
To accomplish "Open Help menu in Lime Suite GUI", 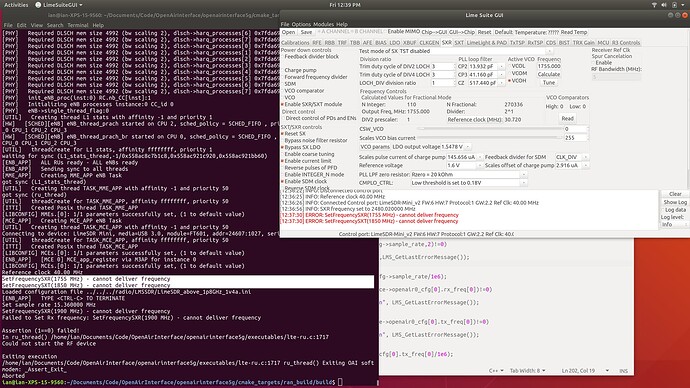I will point(342,24).
